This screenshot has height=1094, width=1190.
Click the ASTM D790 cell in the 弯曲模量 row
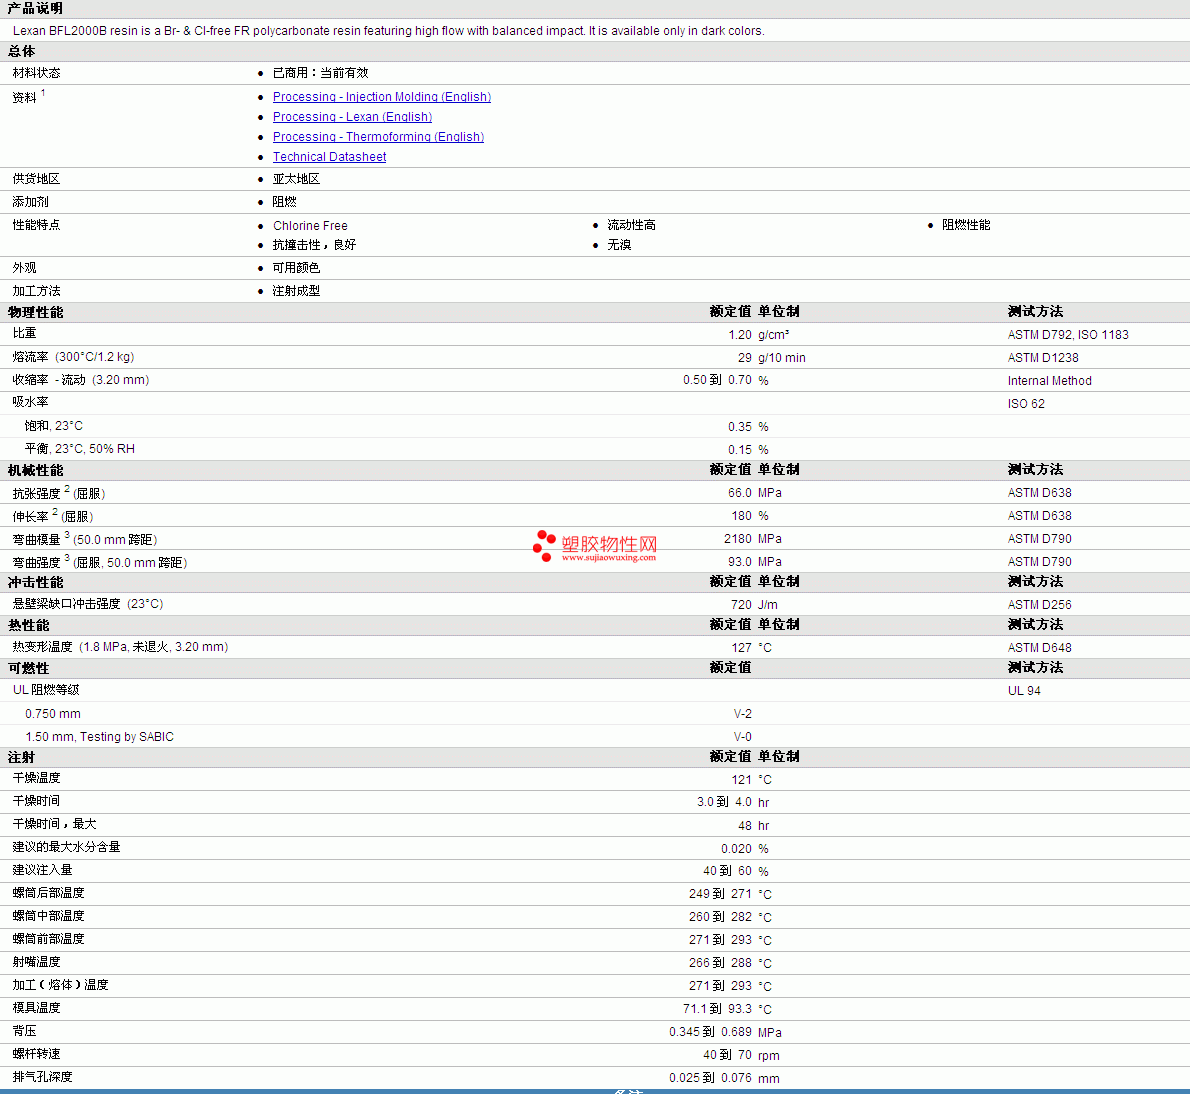(x=1040, y=539)
